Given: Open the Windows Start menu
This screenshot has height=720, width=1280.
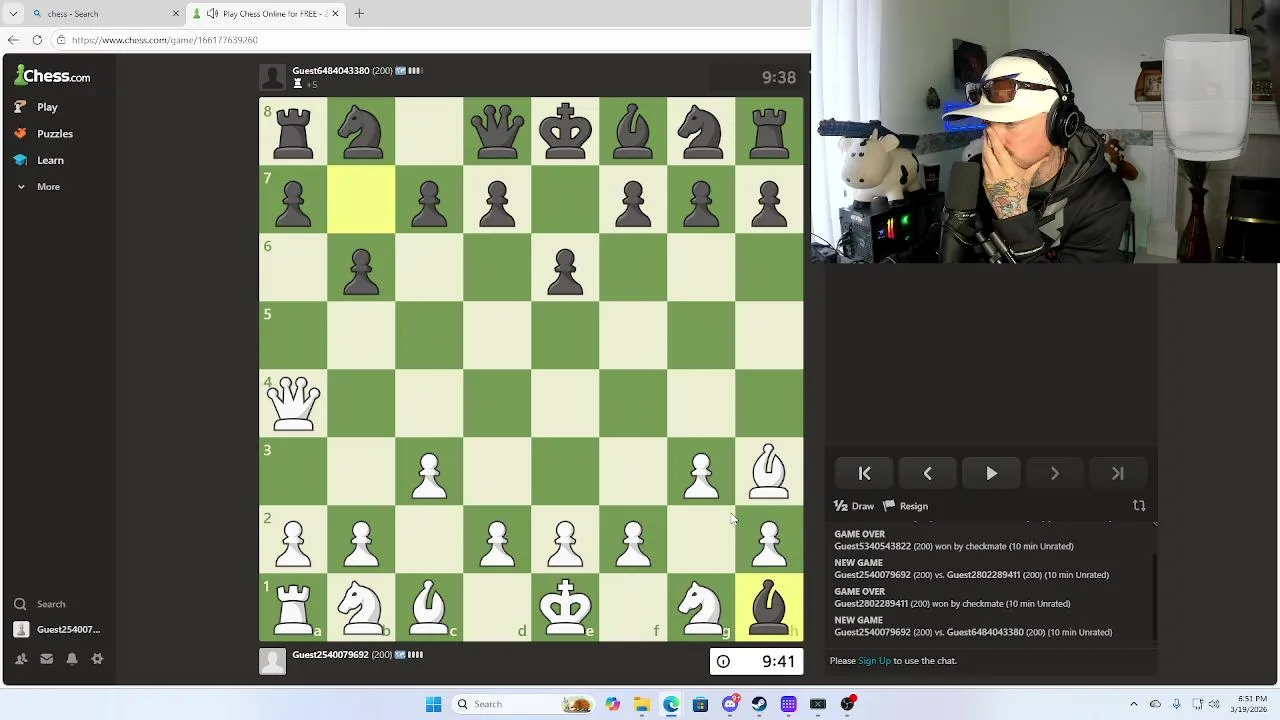Looking at the screenshot, I should [x=433, y=704].
